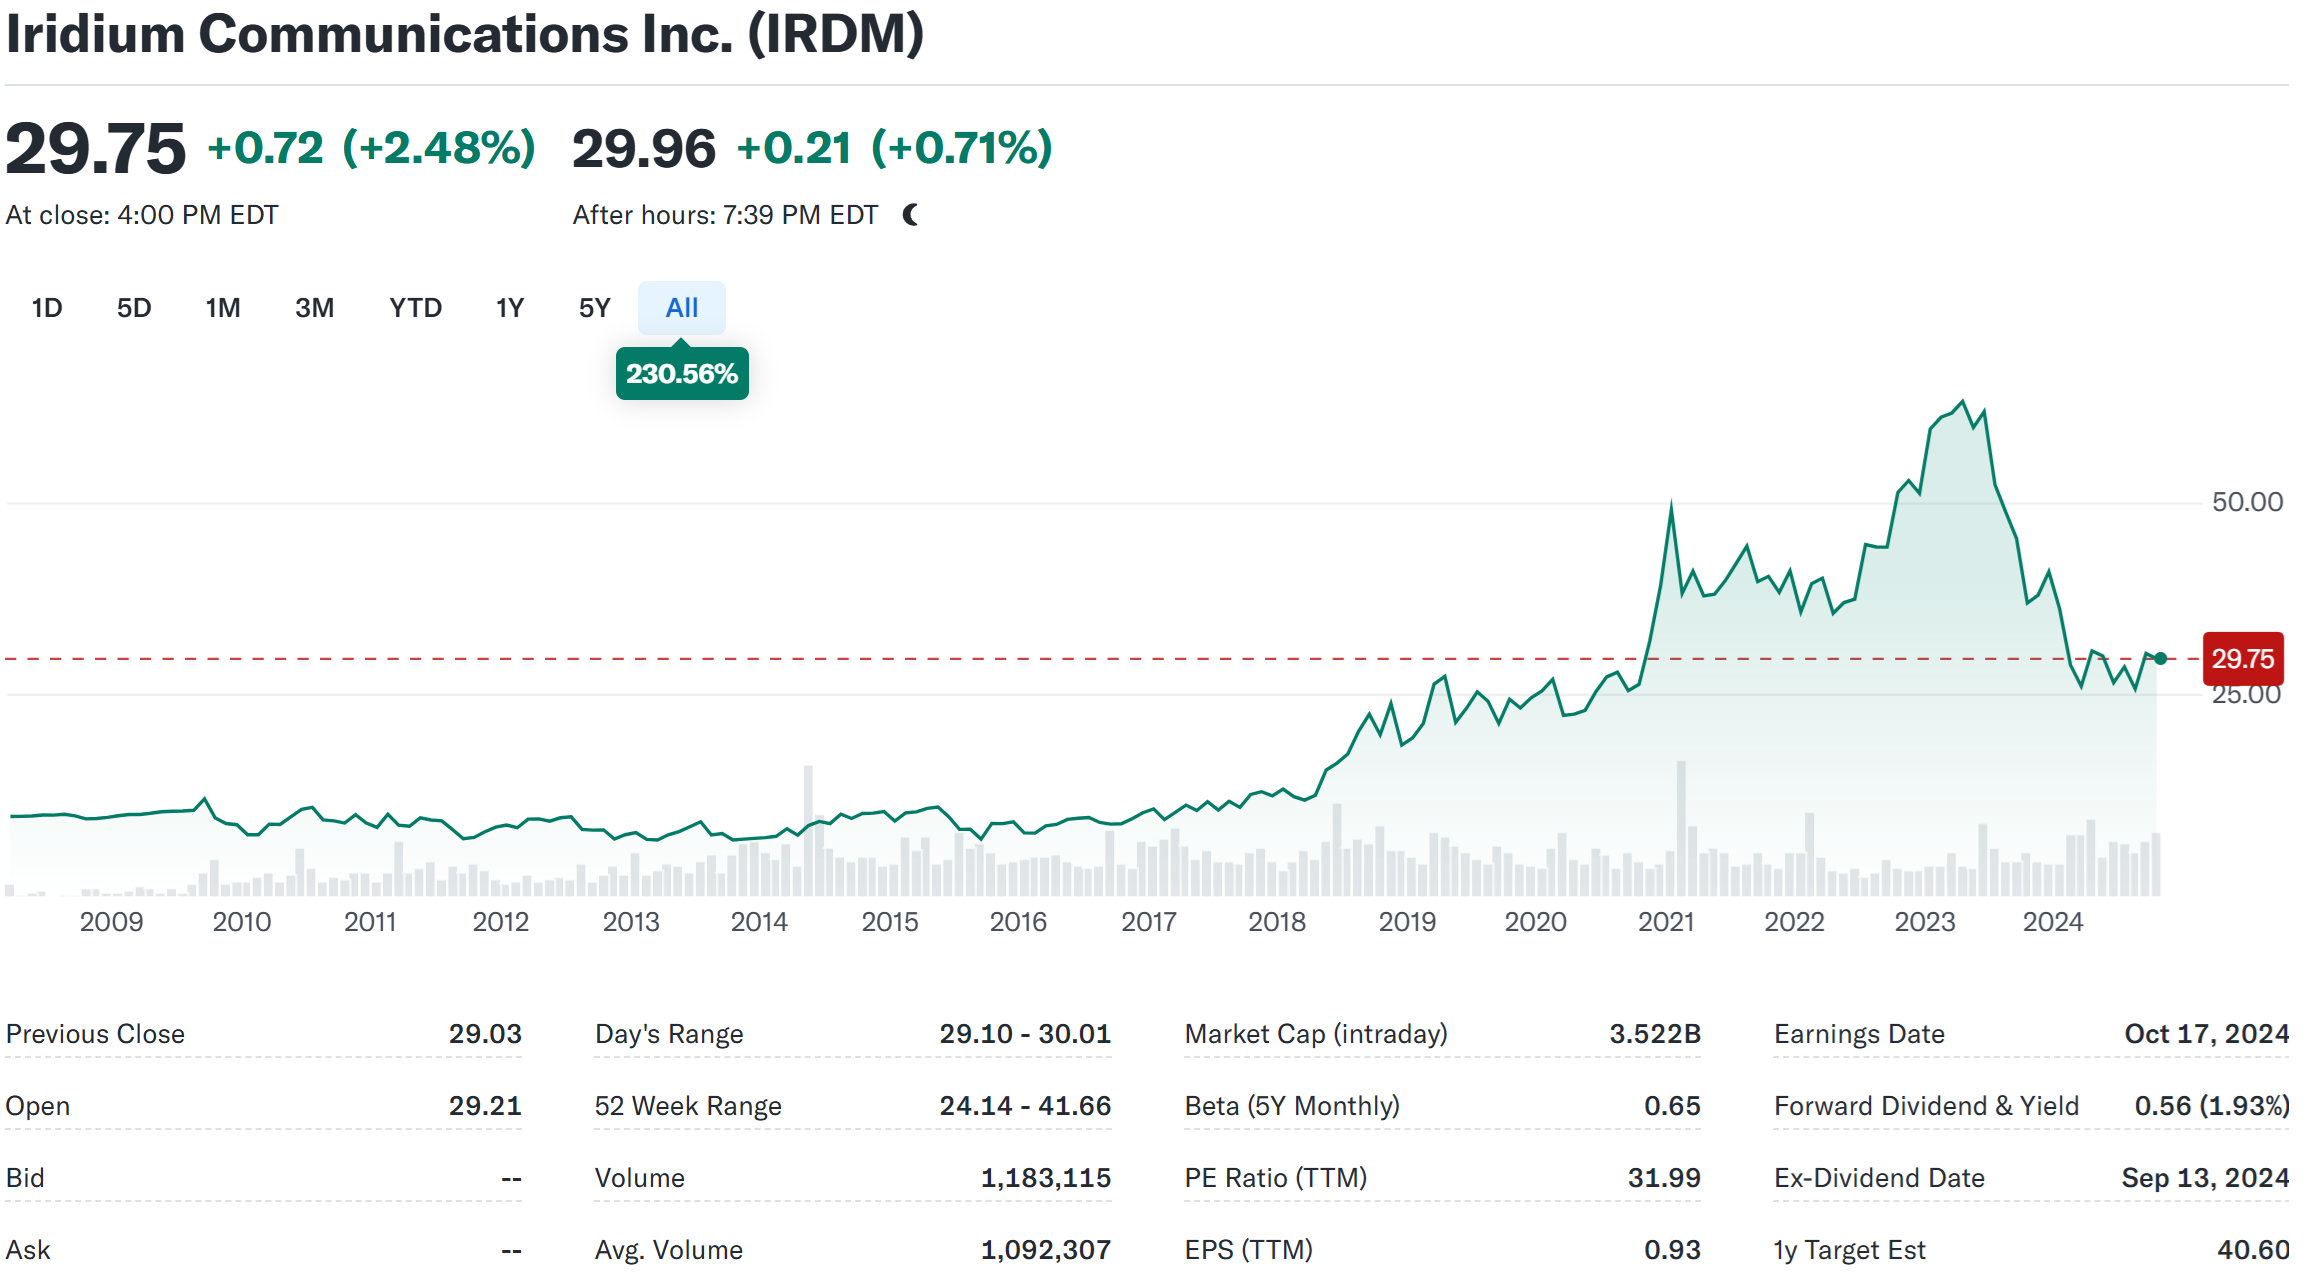This screenshot has height=1287, width=2307.
Task: Click the 230.56% gain badge
Action: click(x=682, y=374)
